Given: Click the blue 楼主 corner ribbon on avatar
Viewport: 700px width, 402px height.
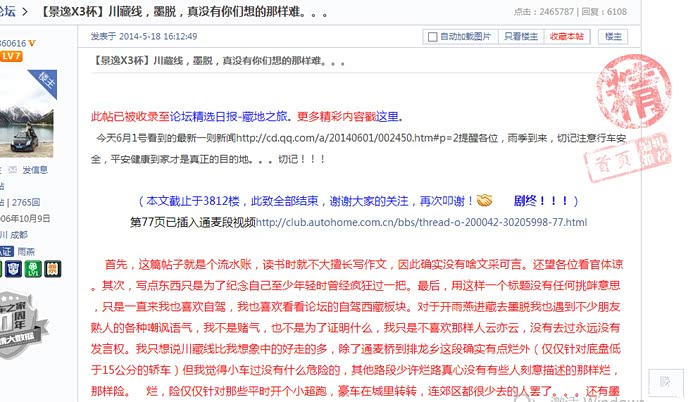Looking at the screenshot, I should point(45,77).
